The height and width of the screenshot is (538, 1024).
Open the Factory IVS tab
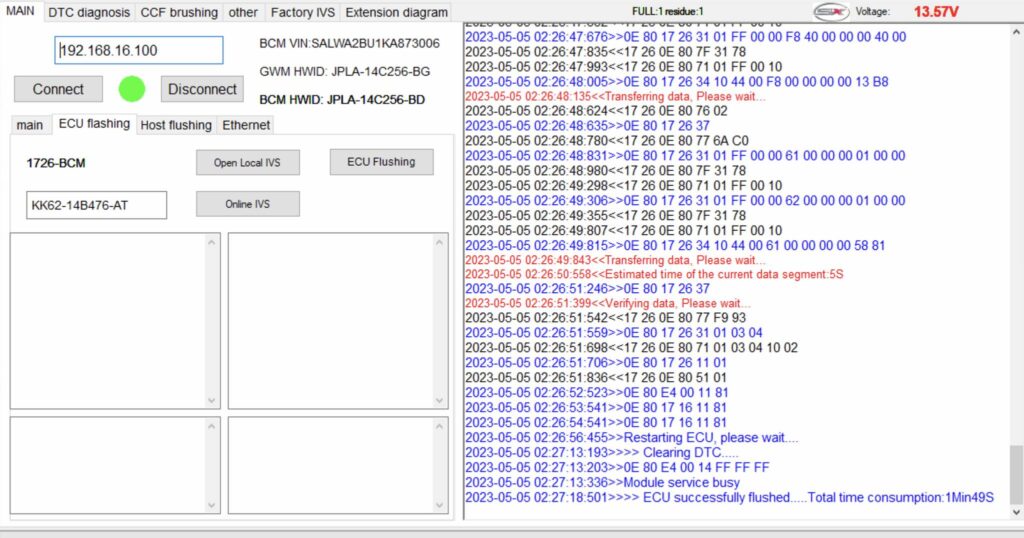coord(302,12)
